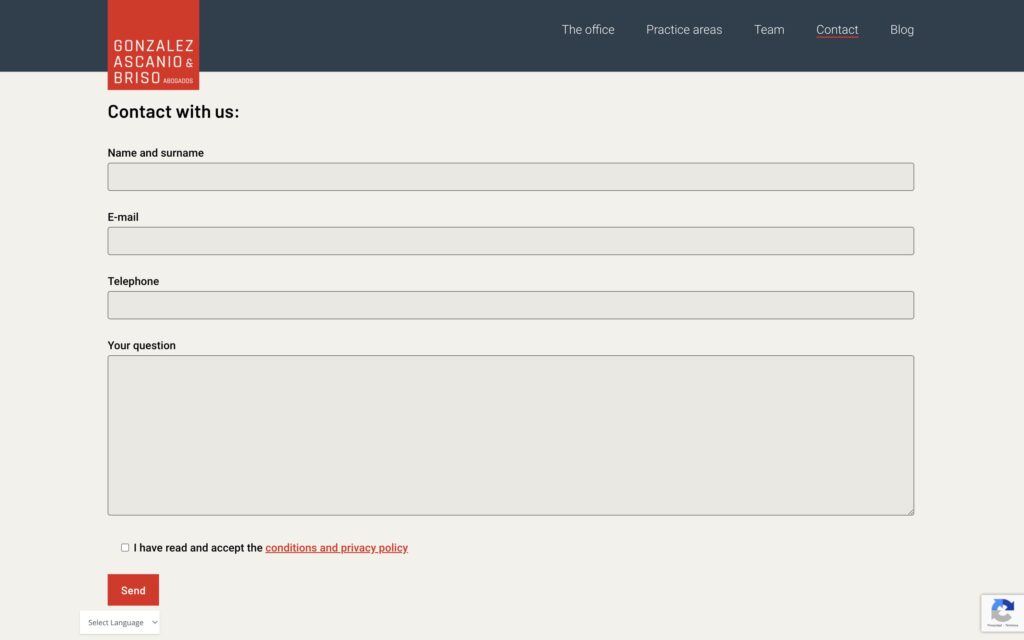Screen dimensions: 1024x640
Task: Select the Telephone input field
Action: point(510,305)
